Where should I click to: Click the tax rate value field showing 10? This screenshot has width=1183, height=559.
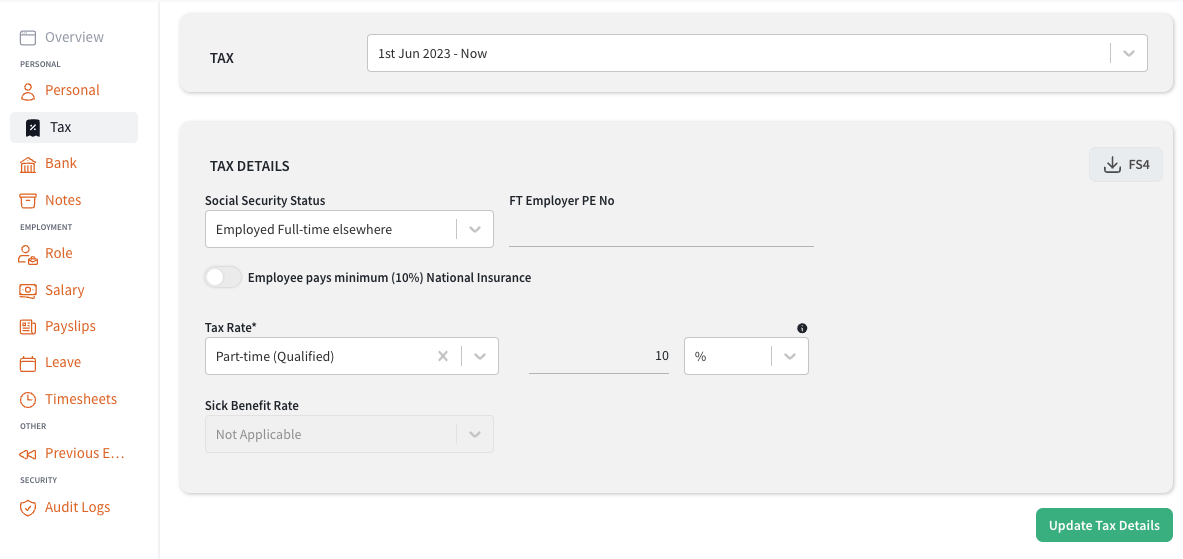(599, 356)
